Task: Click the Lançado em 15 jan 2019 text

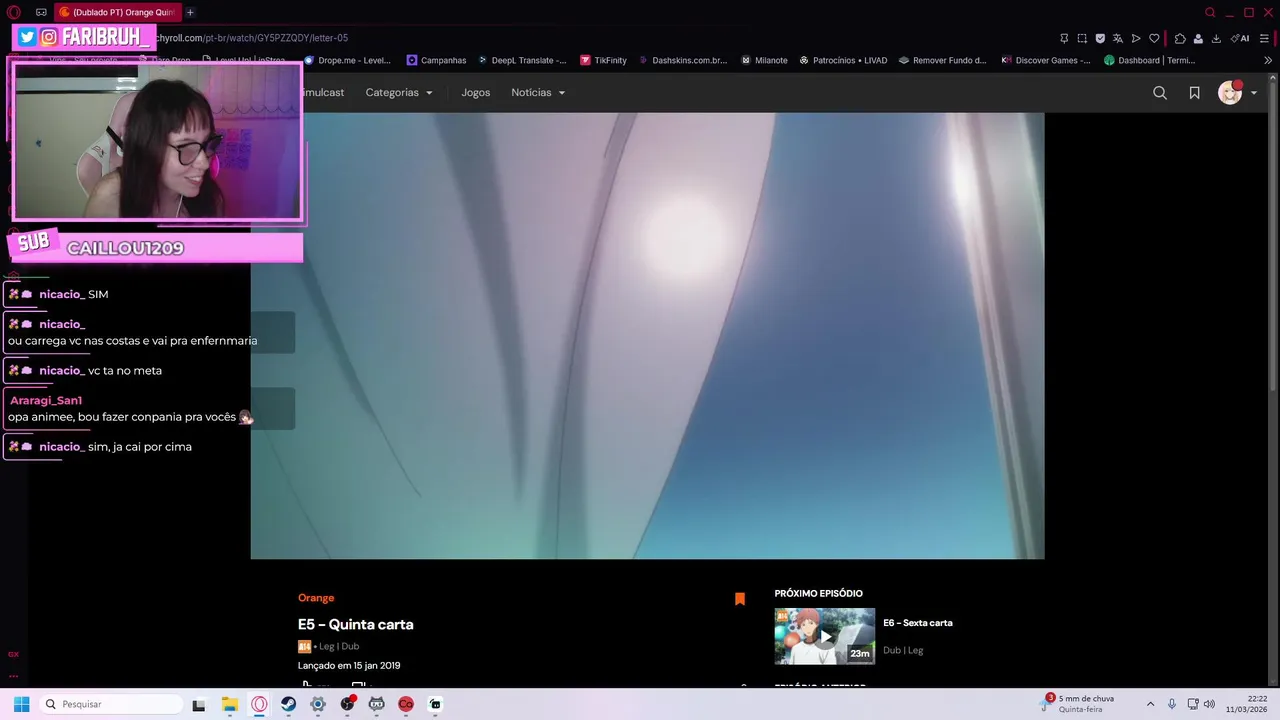Action: coord(349,666)
